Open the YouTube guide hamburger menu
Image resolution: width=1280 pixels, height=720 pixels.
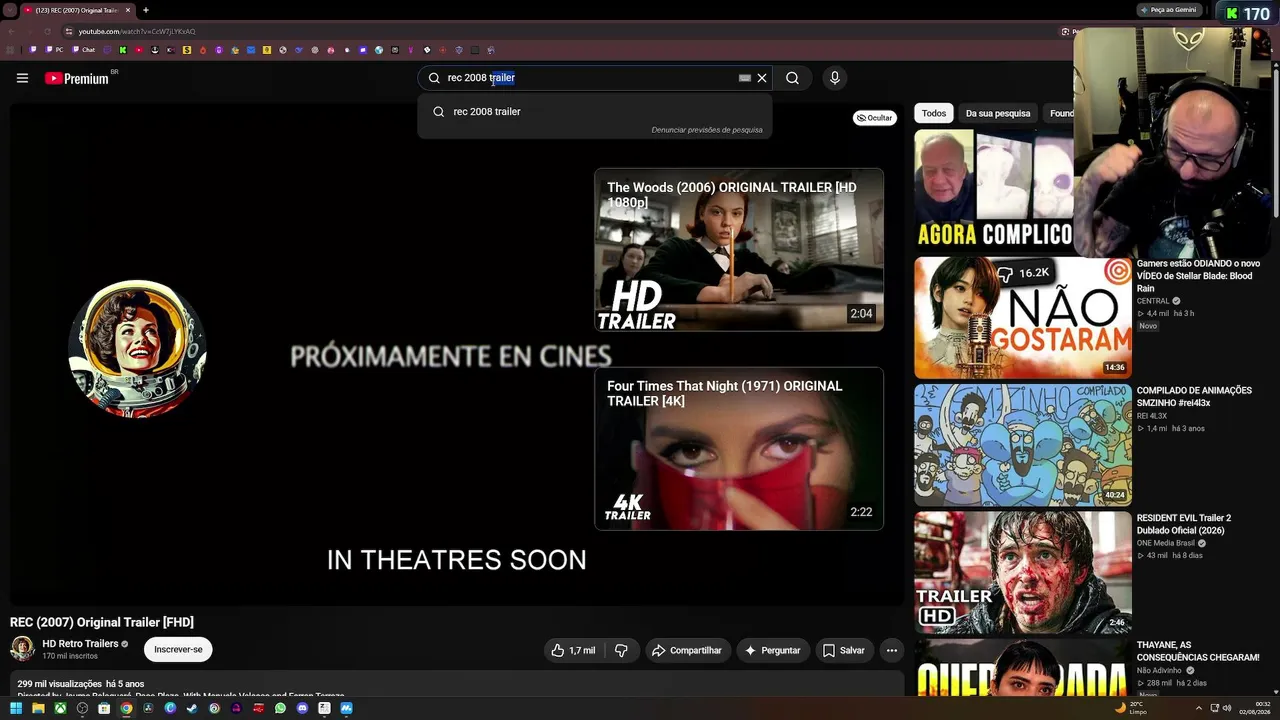click(22, 78)
